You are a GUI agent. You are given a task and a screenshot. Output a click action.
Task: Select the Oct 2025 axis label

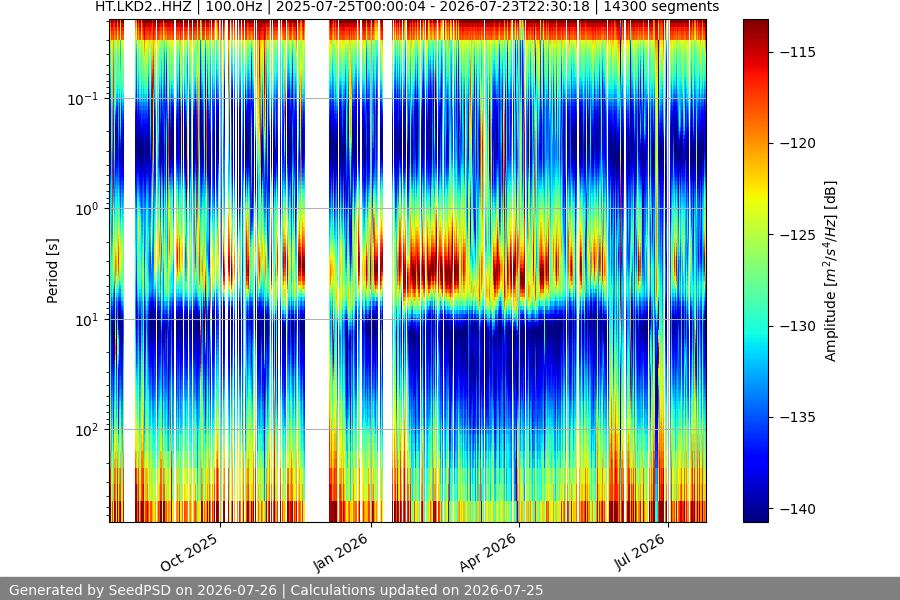[189, 552]
